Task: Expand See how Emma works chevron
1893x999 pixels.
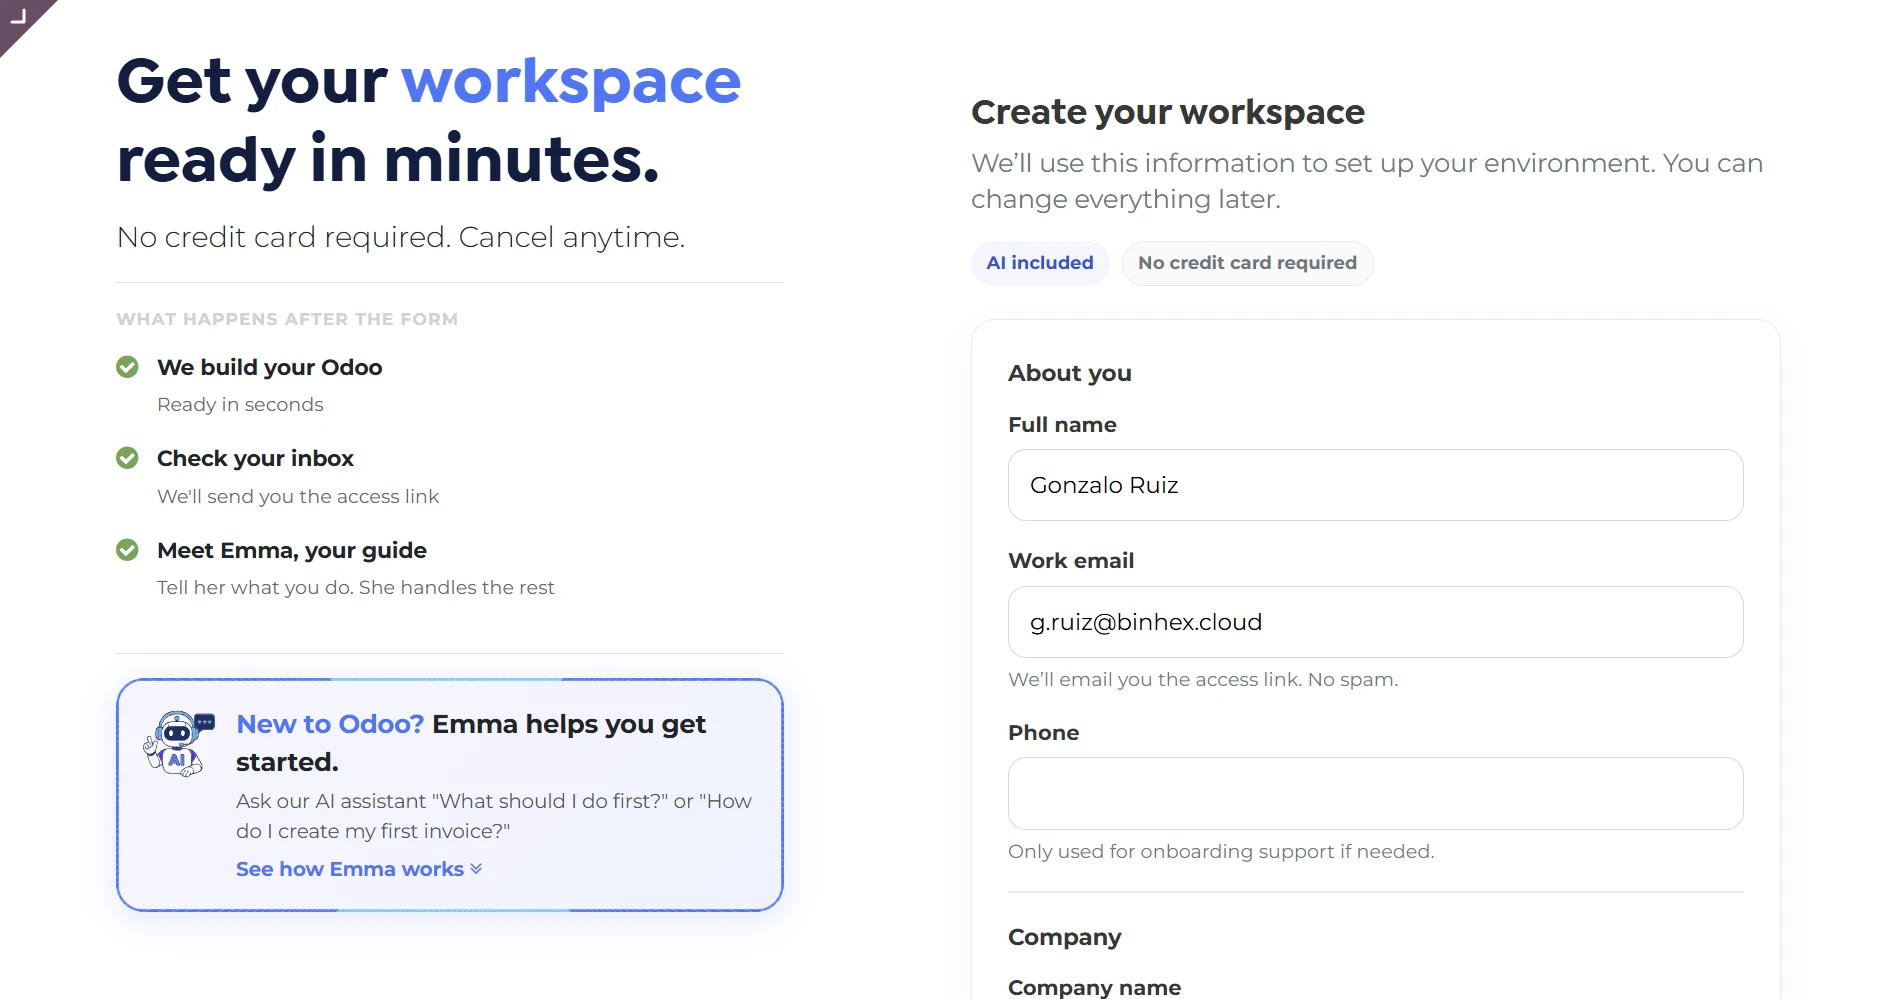Action: pyautogui.click(x=476, y=869)
